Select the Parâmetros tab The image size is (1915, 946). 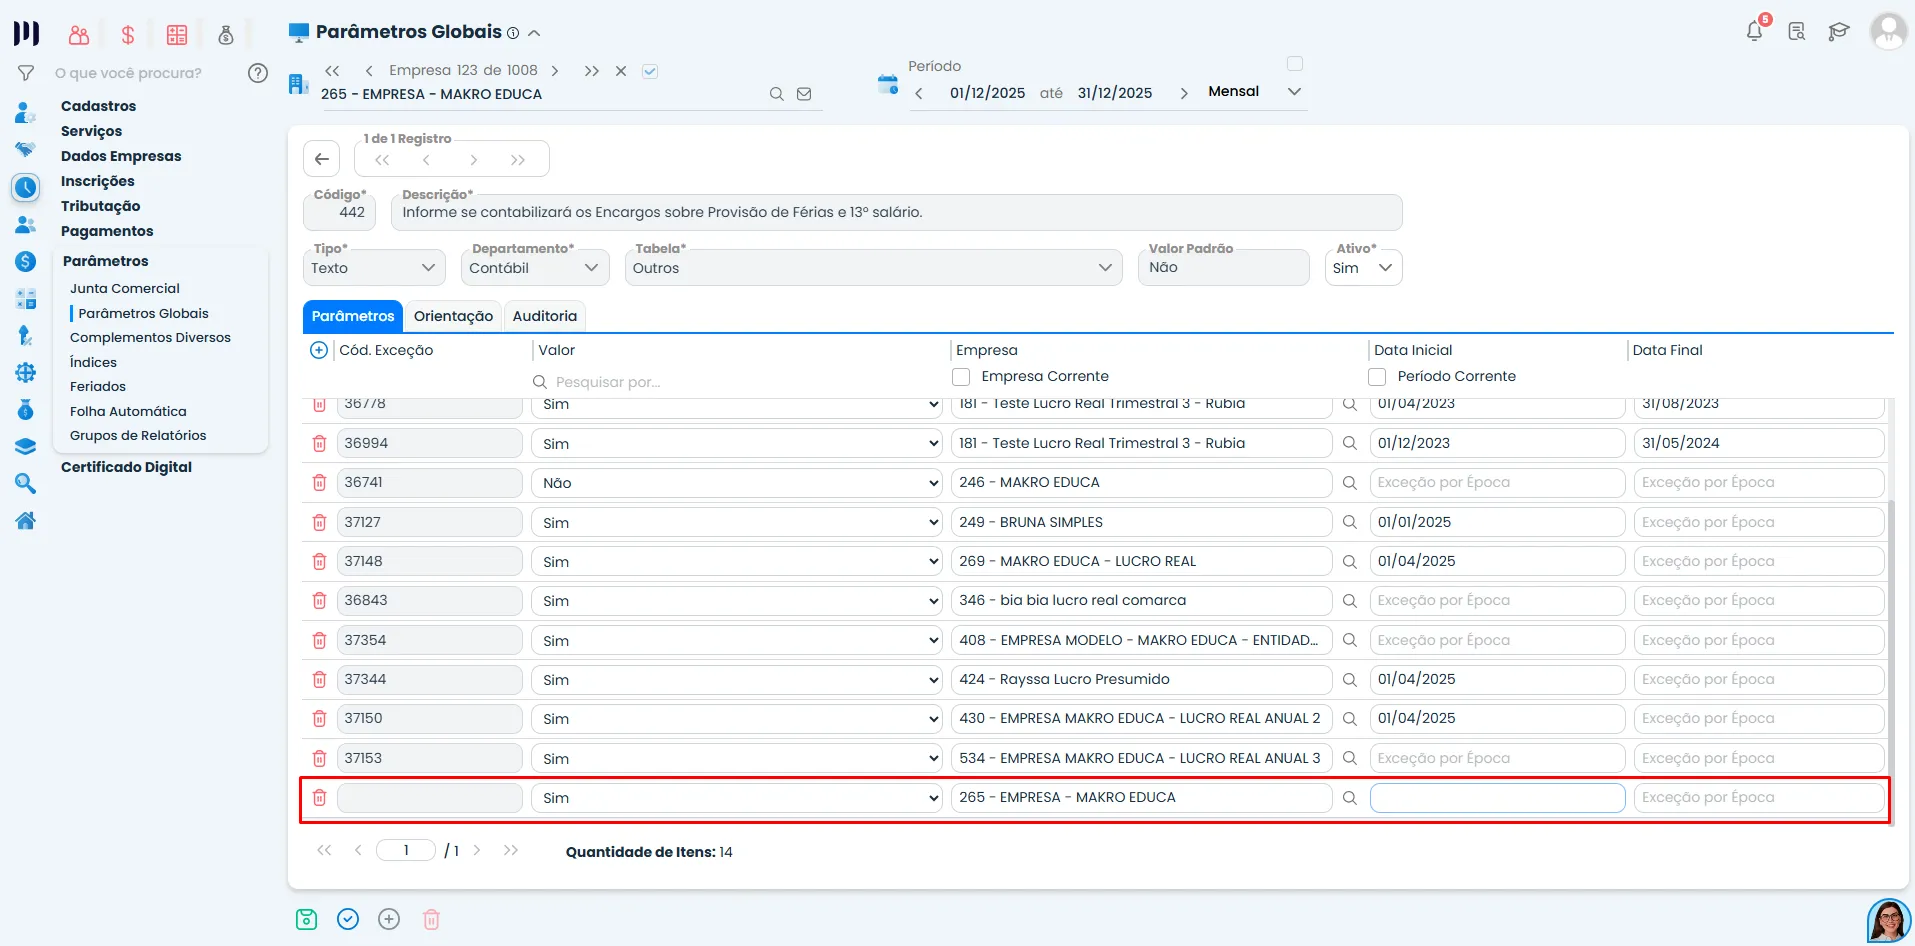[353, 316]
